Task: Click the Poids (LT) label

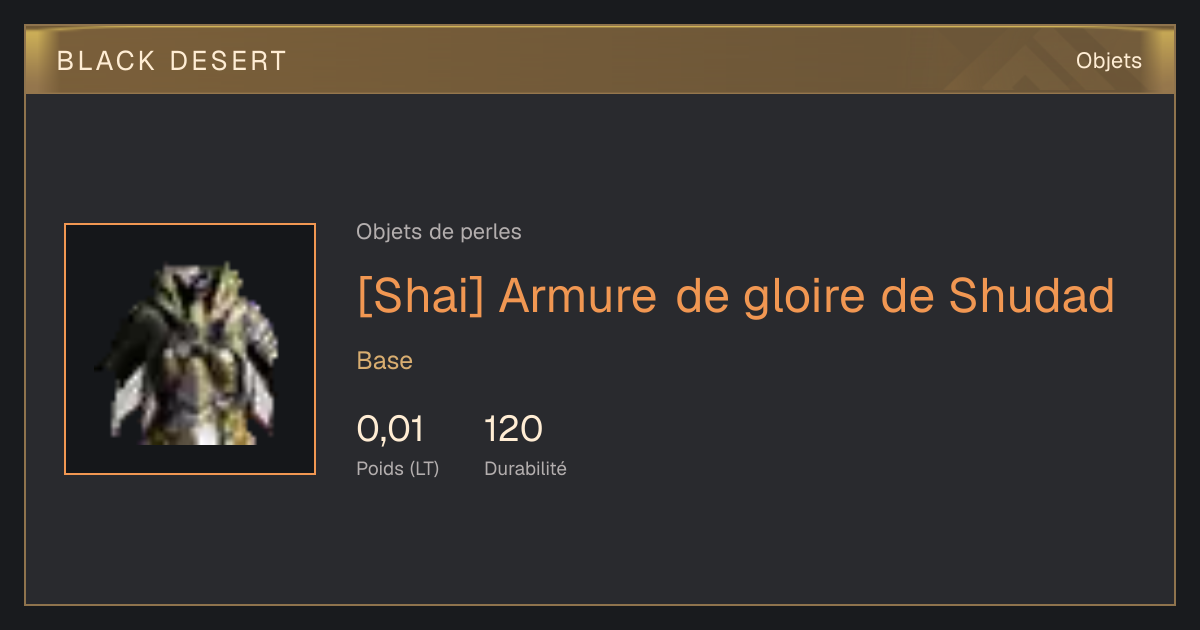Action: click(x=397, y=468)
